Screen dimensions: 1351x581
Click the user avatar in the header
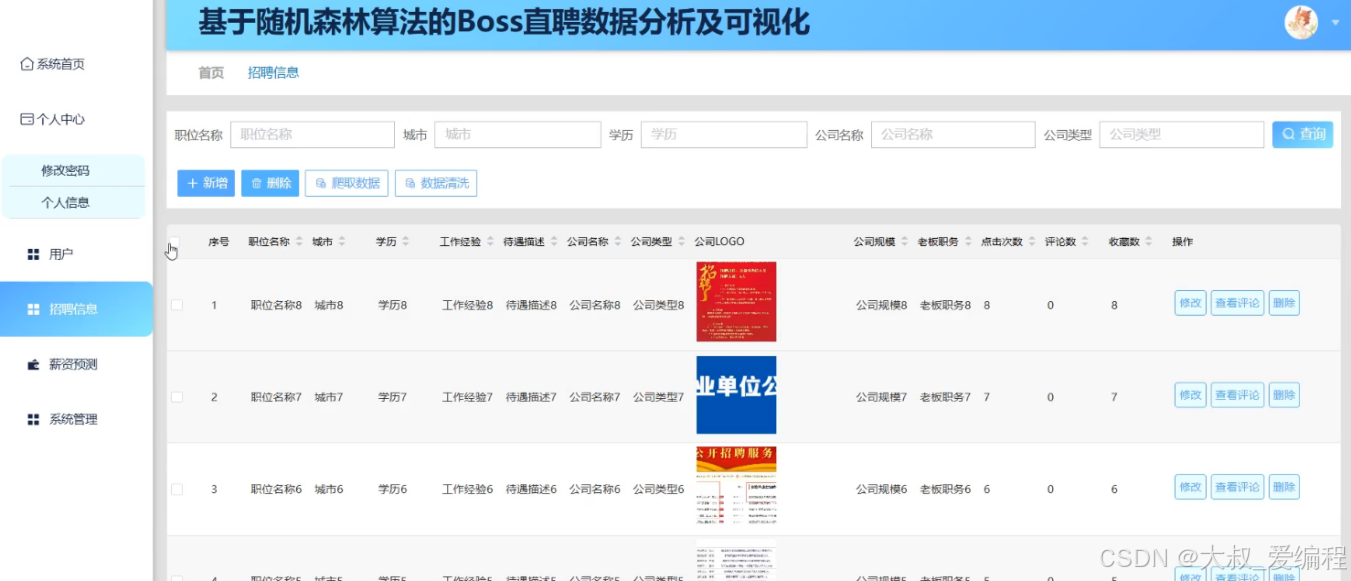[1301, 22]
